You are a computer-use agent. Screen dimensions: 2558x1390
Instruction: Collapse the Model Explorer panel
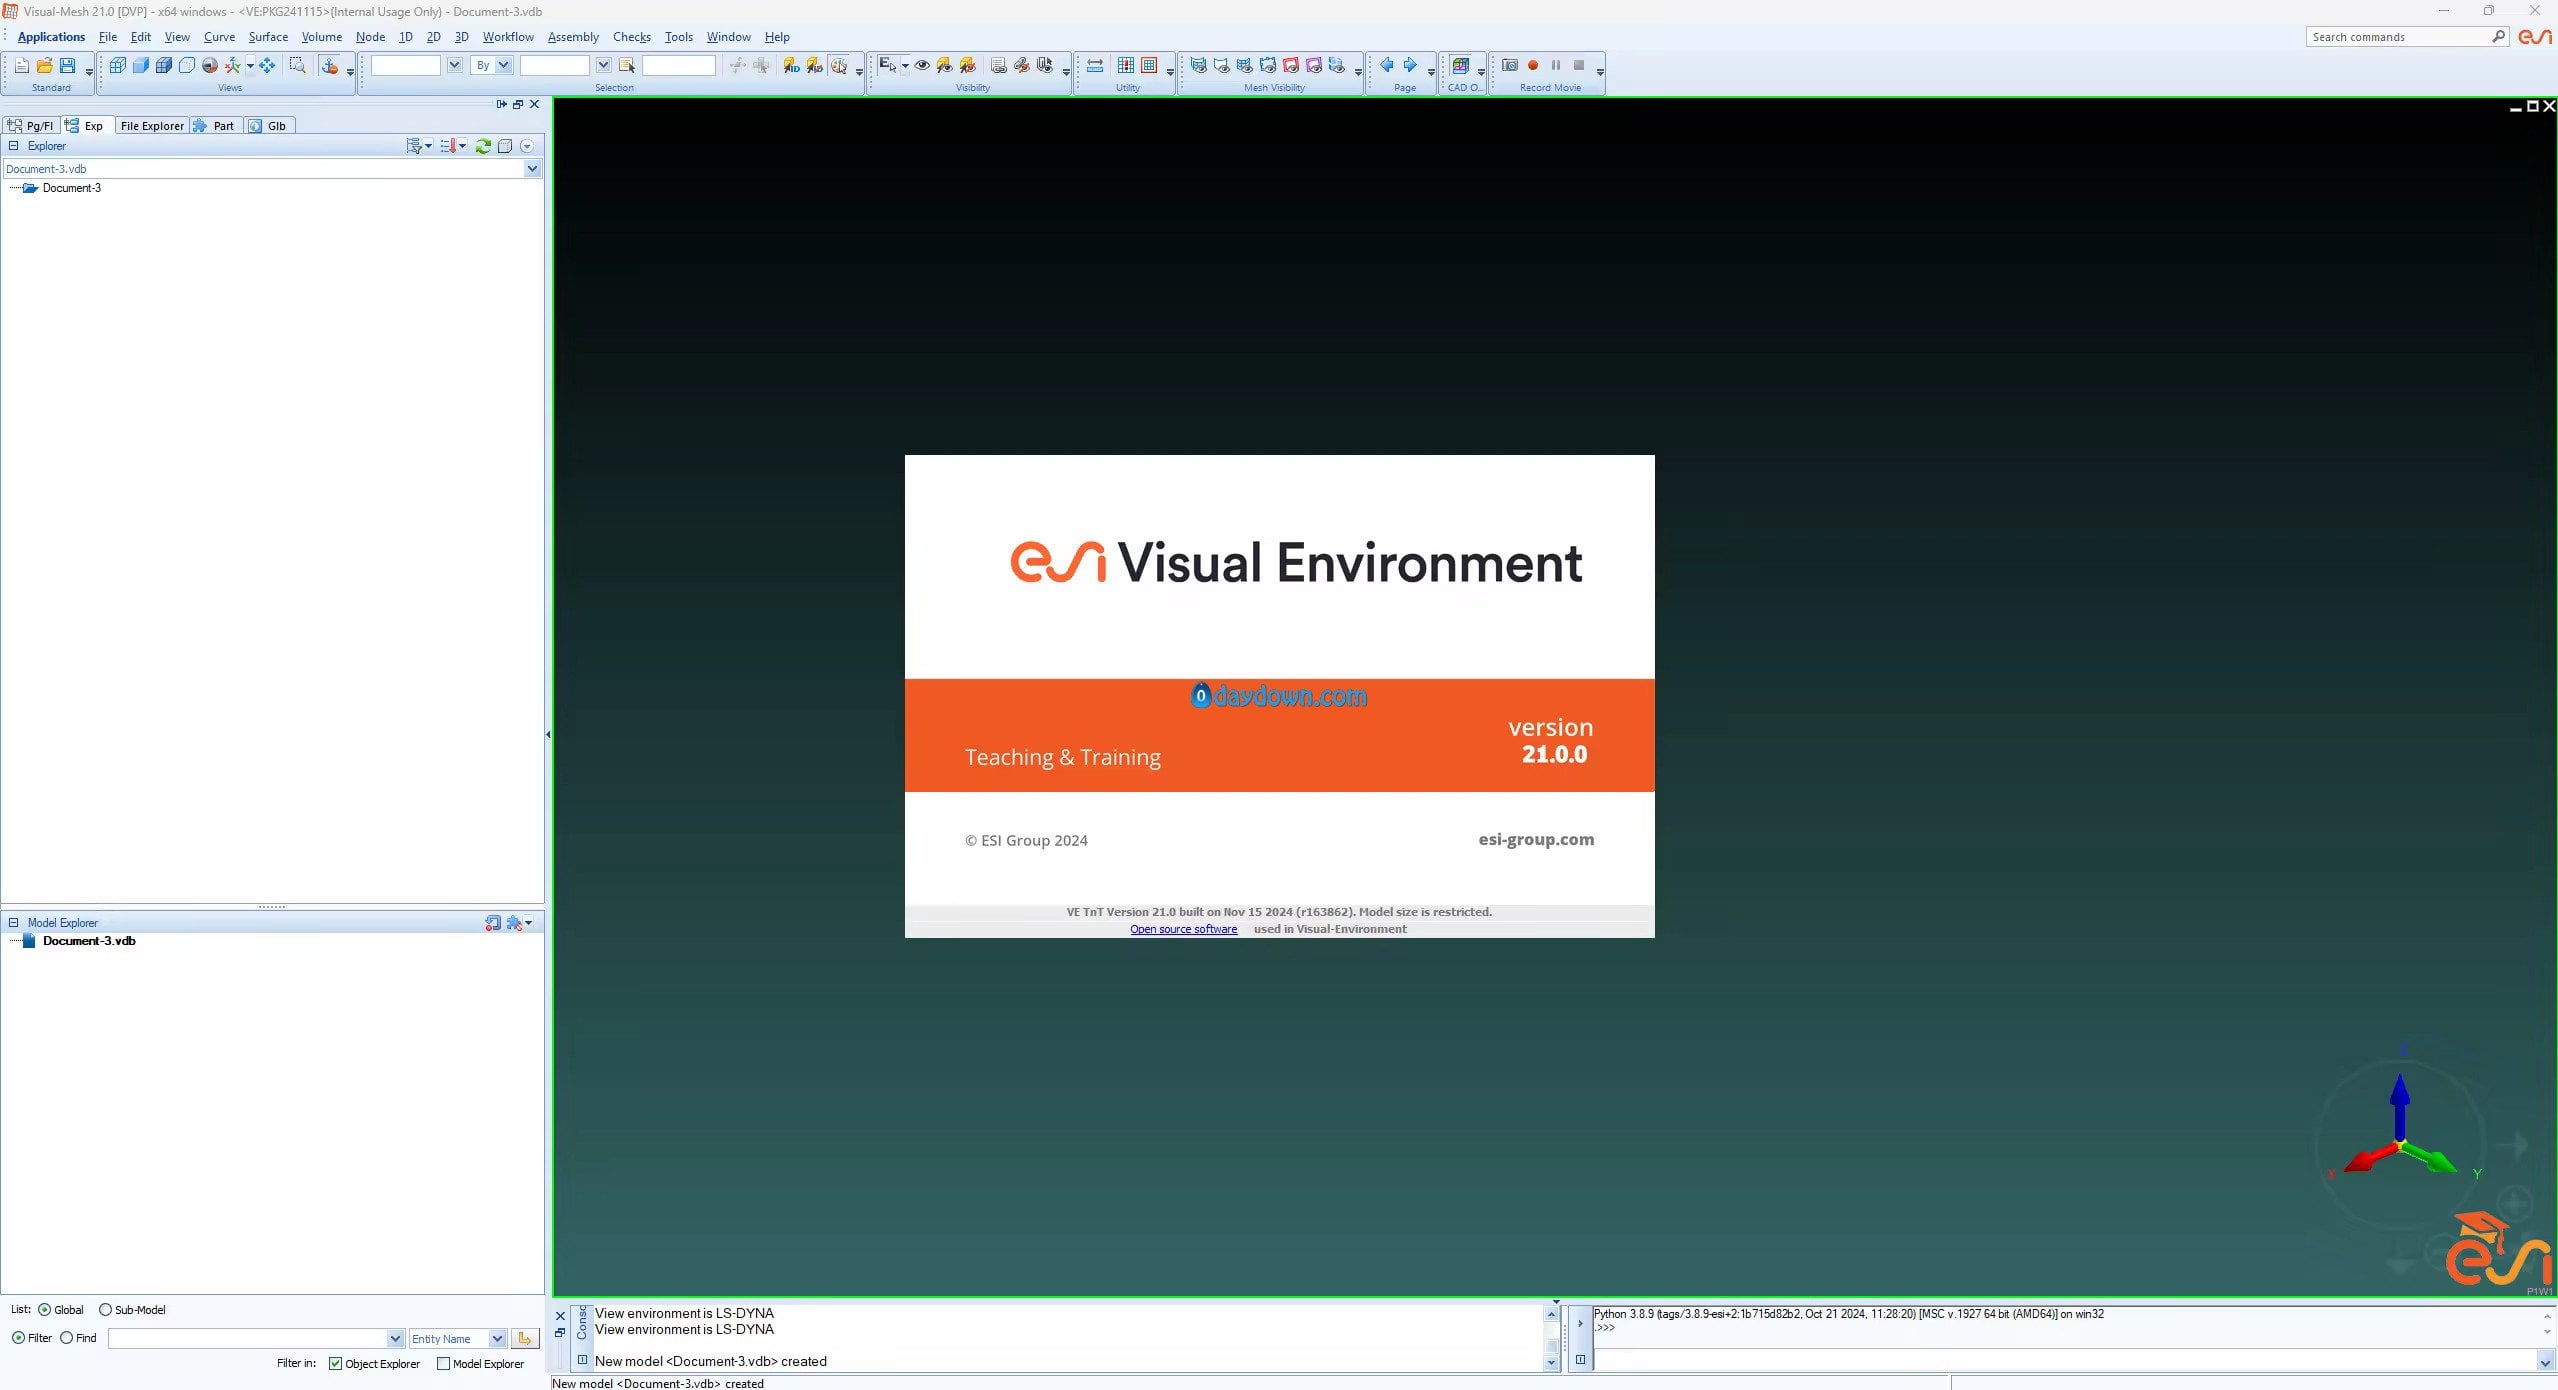(x=14, y=923)
